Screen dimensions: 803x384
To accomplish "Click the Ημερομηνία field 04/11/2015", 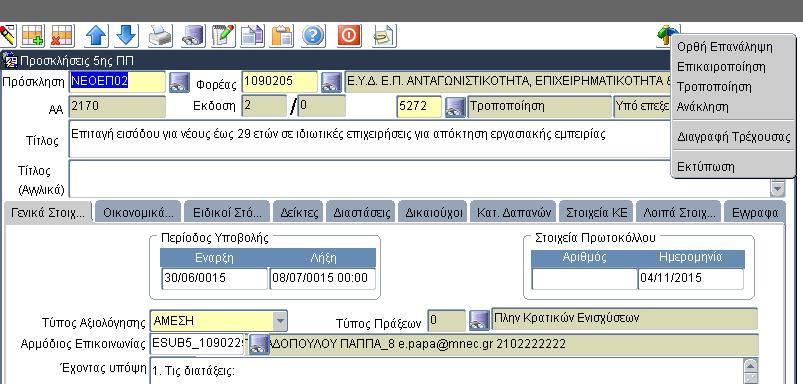I will [x=691, y=279].
